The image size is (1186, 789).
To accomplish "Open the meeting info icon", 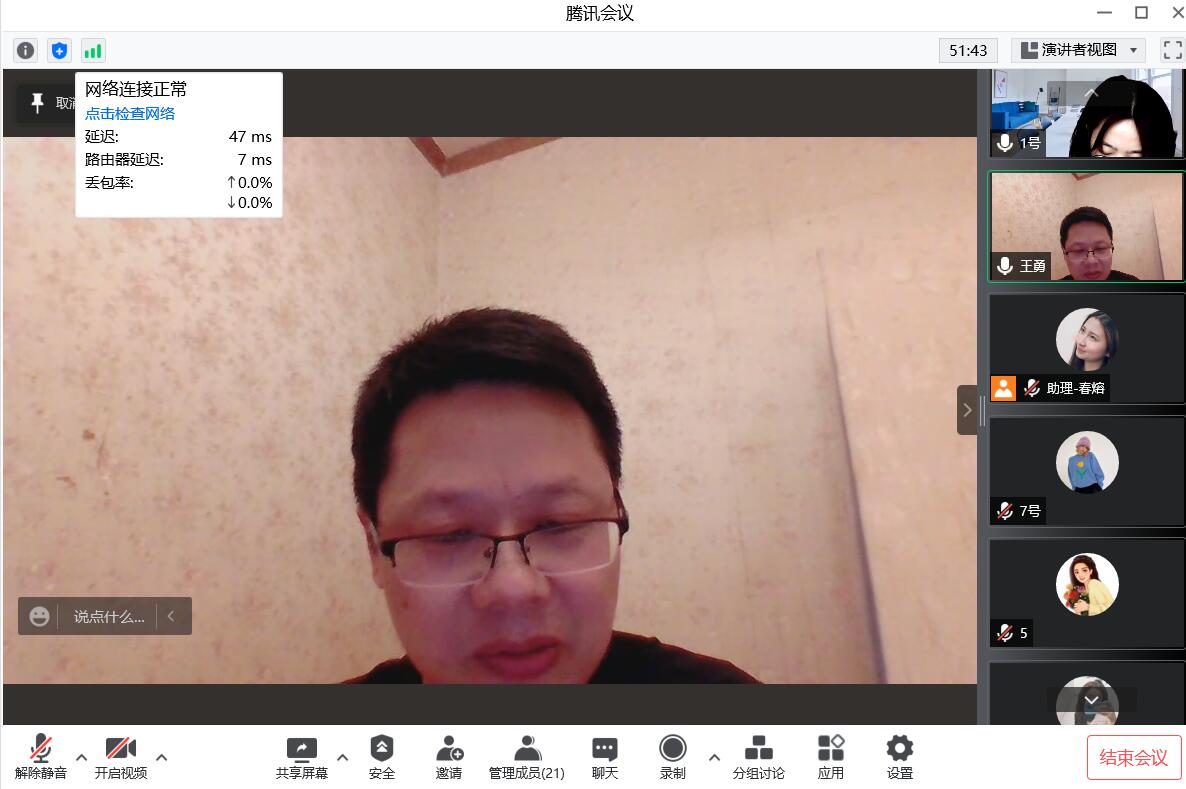I will [26, 50].
